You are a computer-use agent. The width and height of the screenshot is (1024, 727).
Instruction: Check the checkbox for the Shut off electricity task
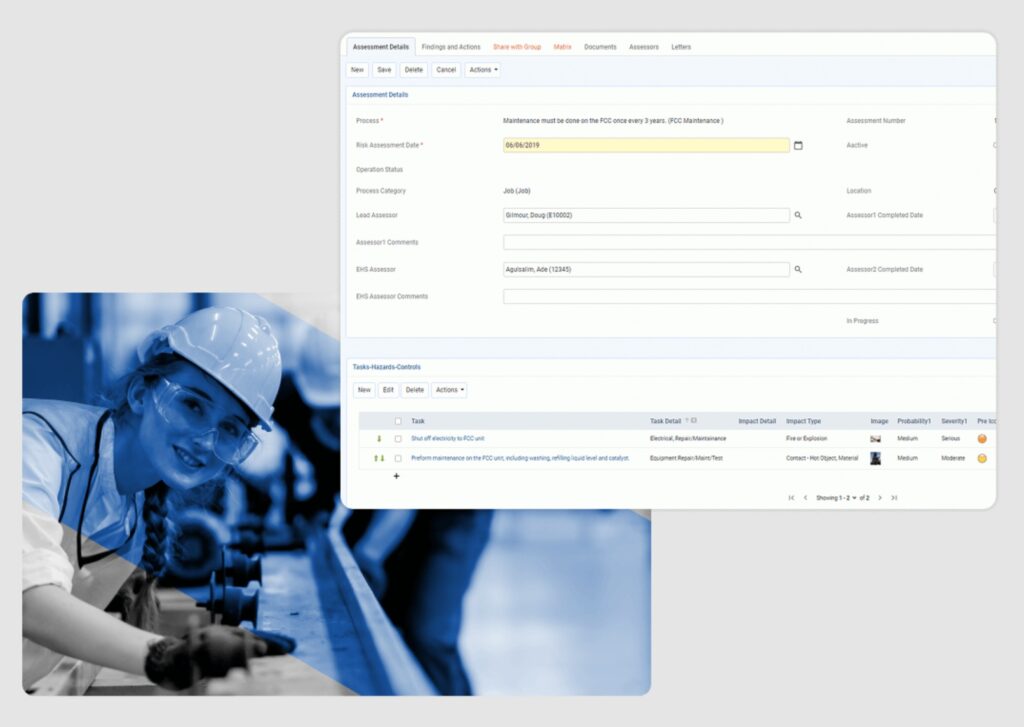point(397,436)
